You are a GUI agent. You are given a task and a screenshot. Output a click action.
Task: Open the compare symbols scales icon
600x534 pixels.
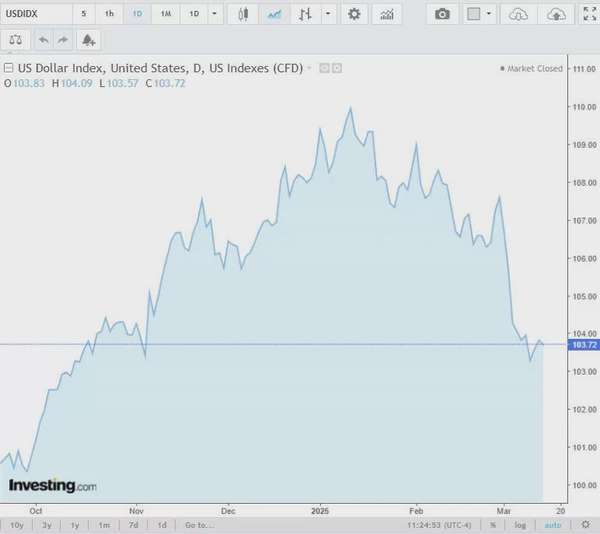click(x=15, y=40)
